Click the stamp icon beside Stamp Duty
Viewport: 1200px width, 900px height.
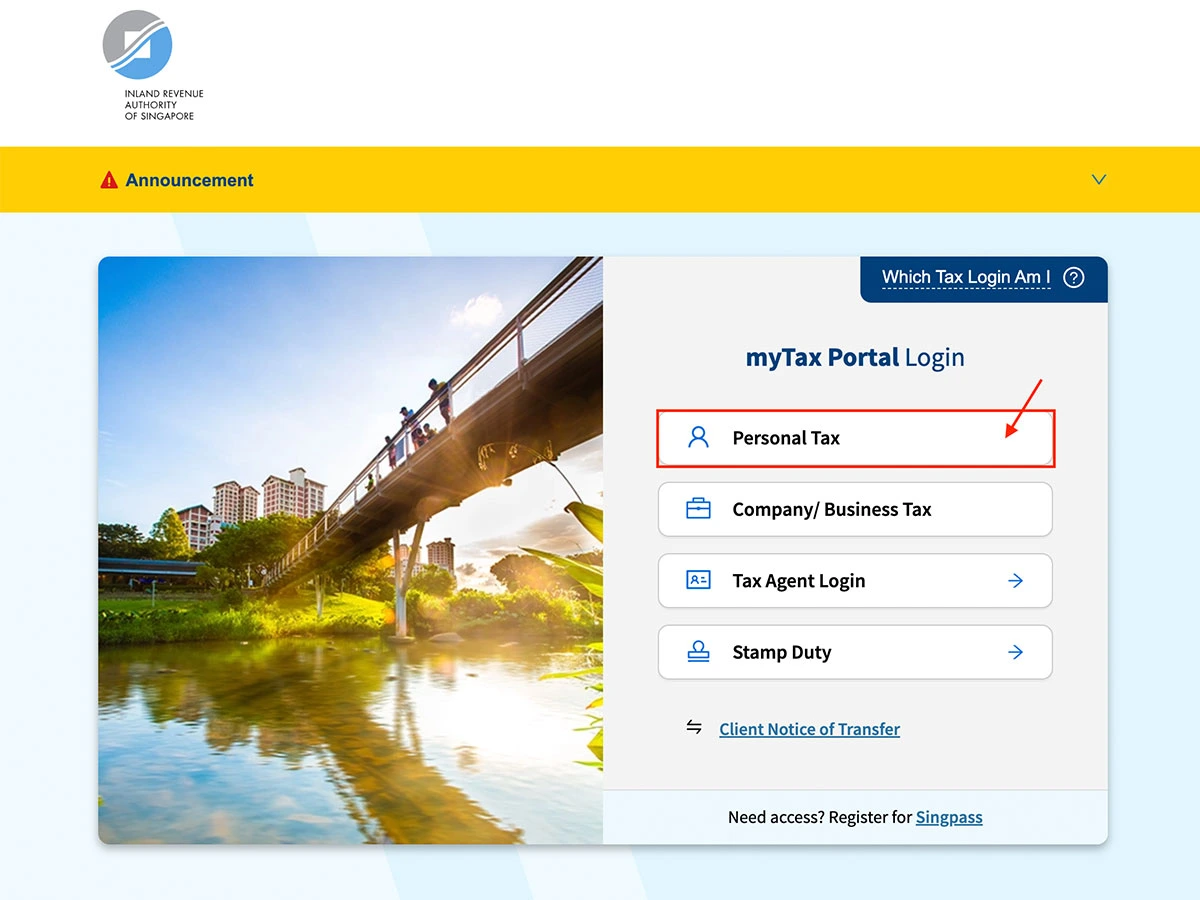coord(698,652)
